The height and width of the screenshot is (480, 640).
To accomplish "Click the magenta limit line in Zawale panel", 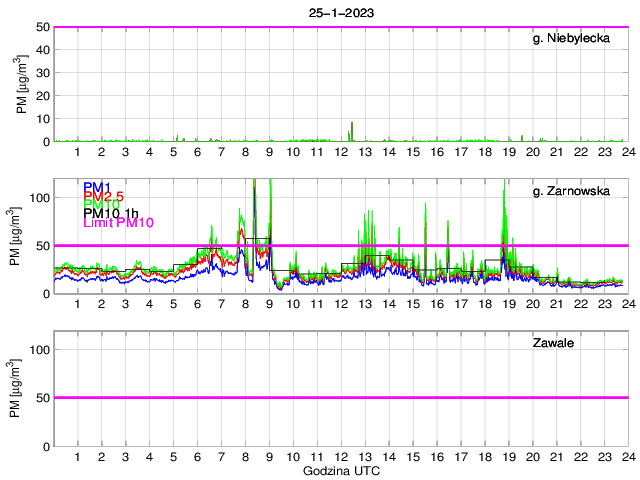I will [340, 398].
